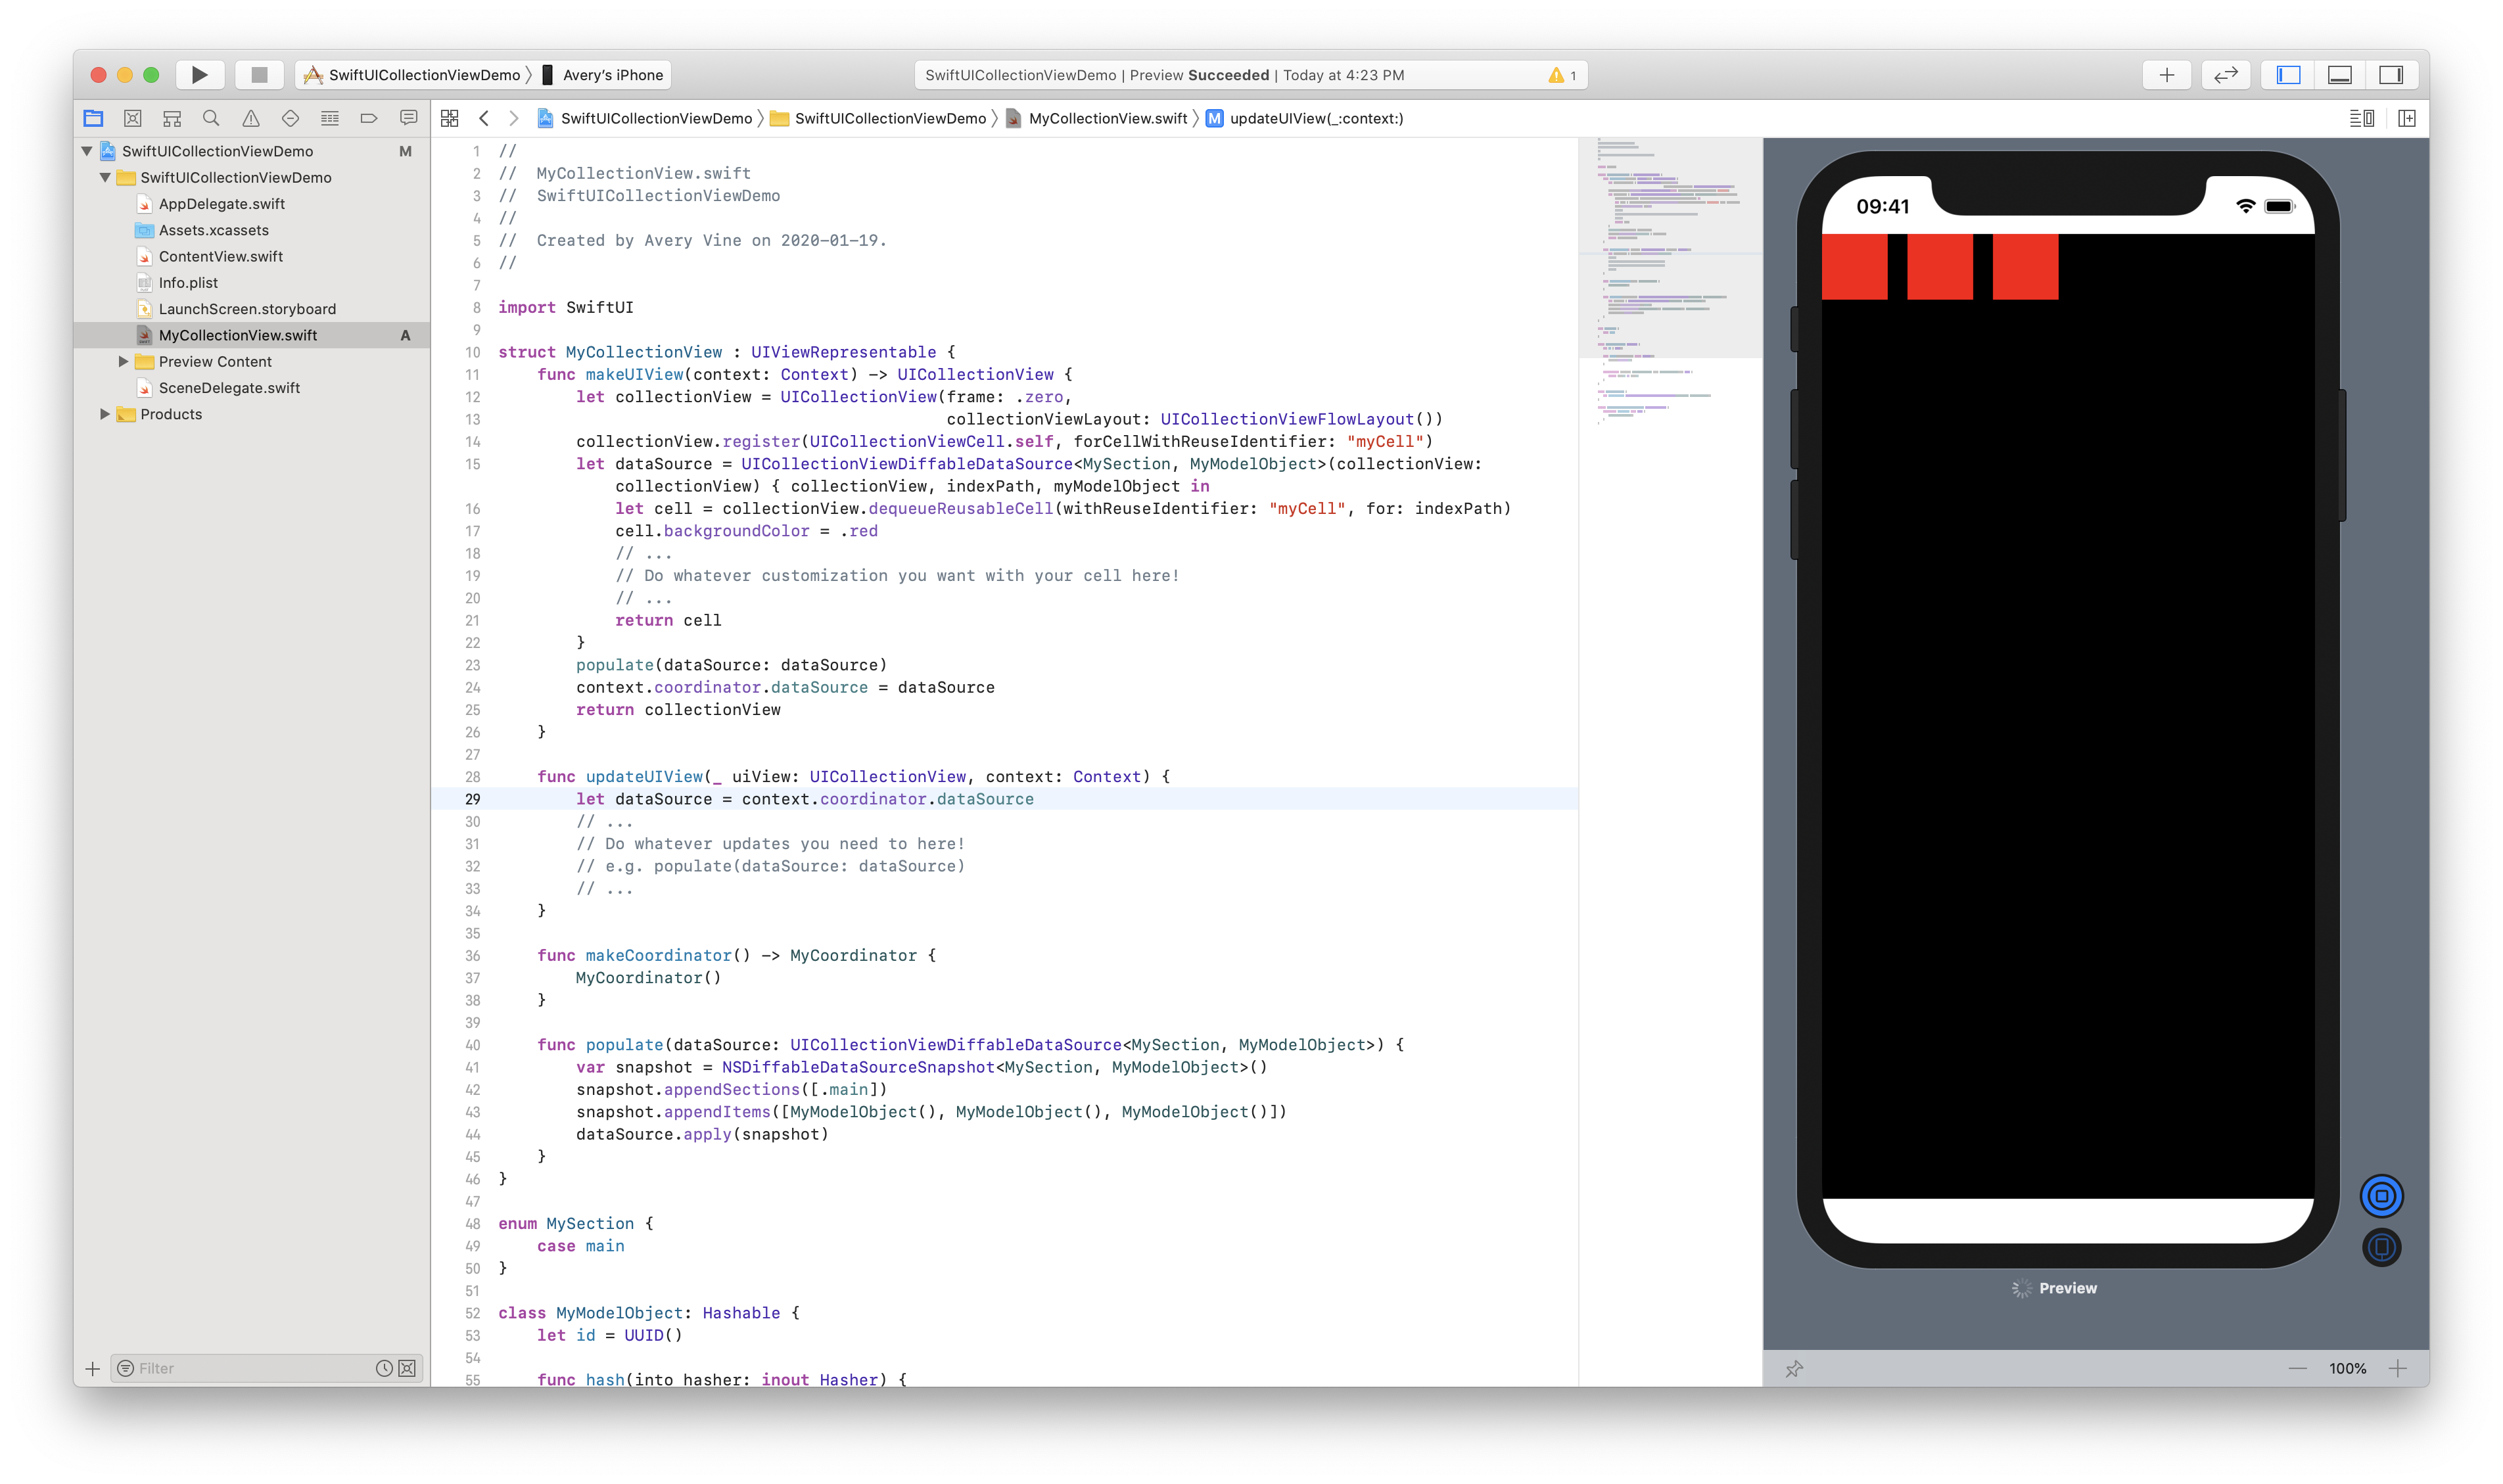Click MyCollectionView.swift in jump bar
The width and height of the screenshot is (2503, 1484).
[x=1096, y=118]
